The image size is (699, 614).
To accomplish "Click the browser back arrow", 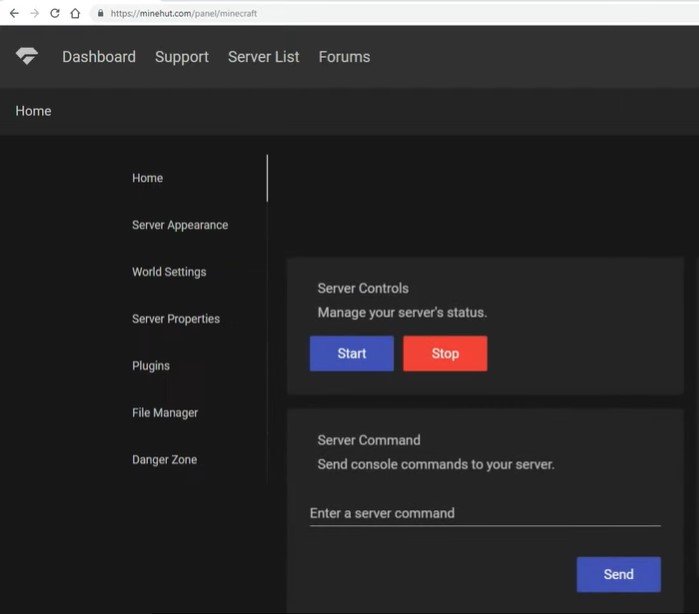I will pyautogui.click(x=14, y=13).
